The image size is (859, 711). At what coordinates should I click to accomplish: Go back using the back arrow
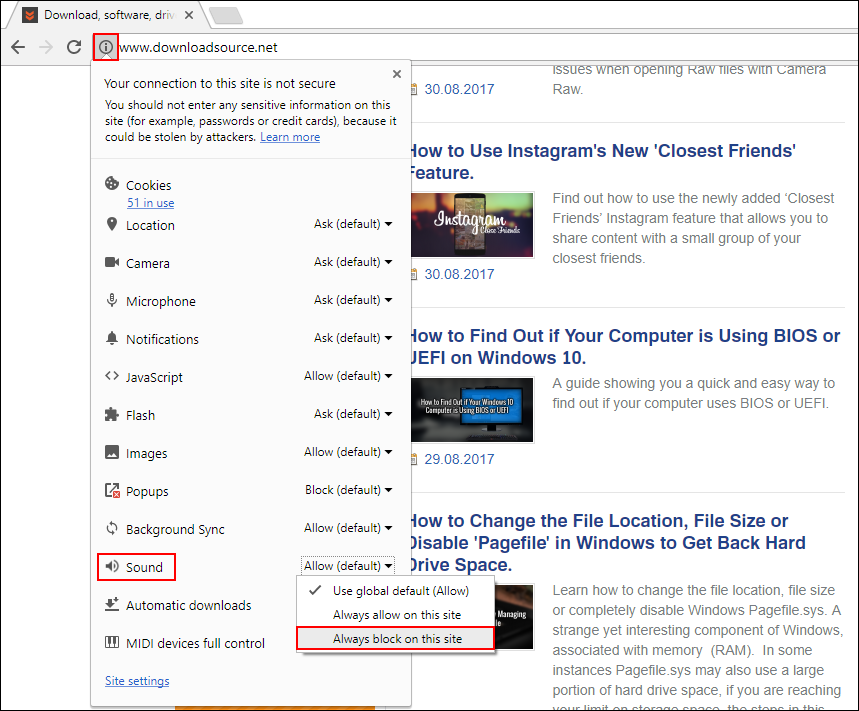coord(18,47)
